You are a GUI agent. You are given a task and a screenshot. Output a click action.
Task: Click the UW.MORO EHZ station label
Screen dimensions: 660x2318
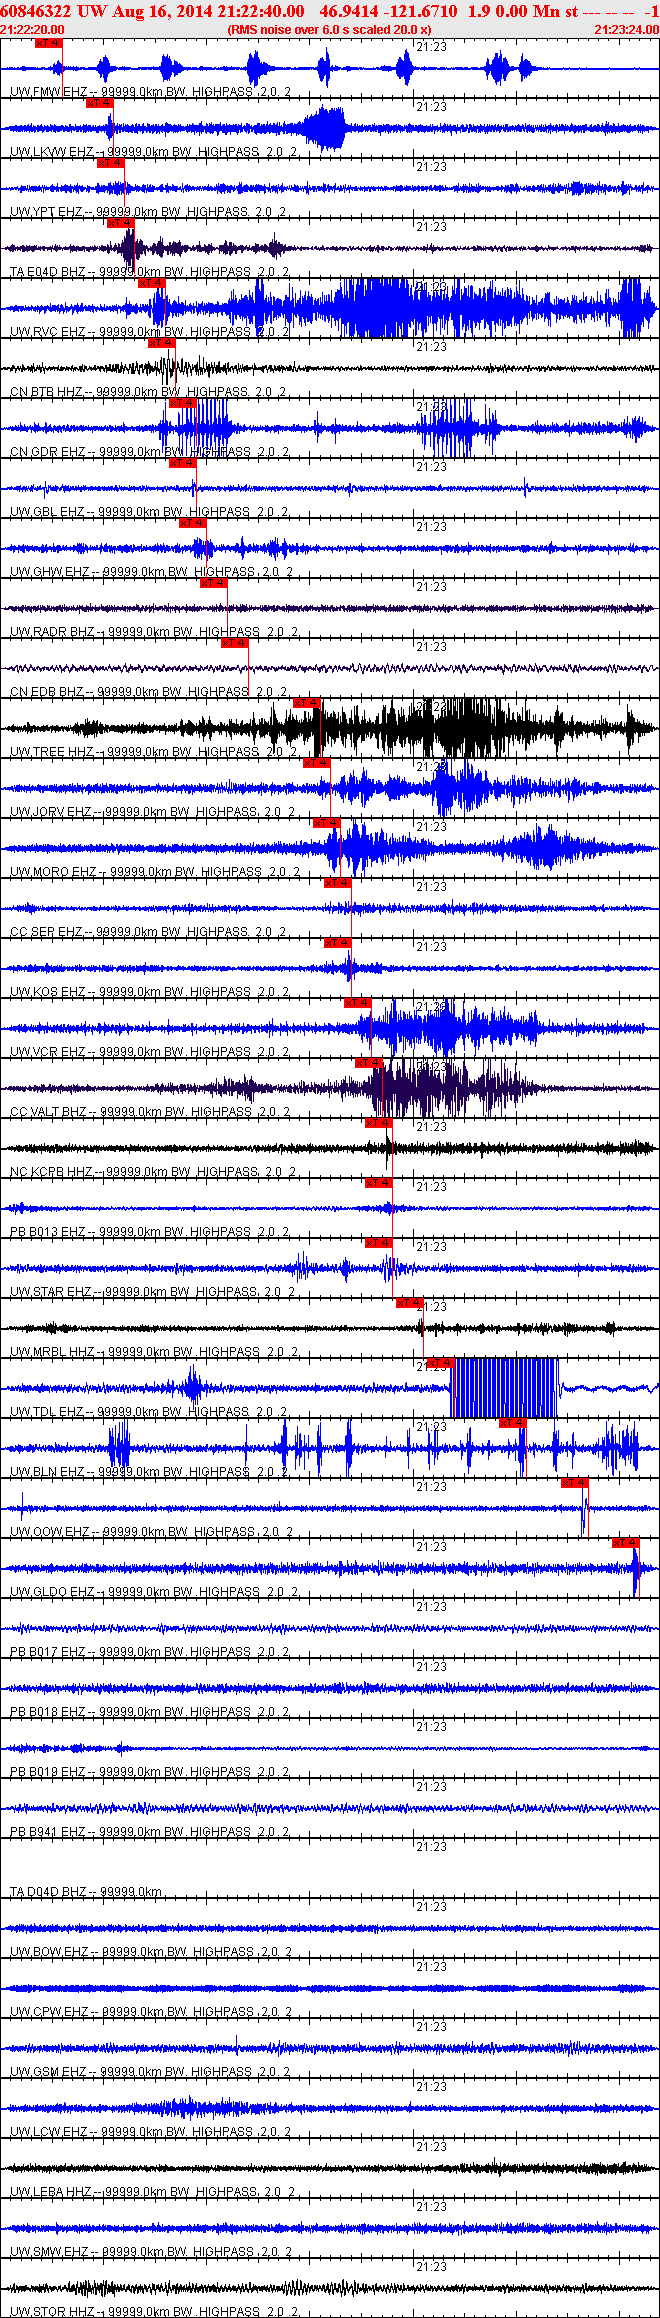click(x=54, y=872)
